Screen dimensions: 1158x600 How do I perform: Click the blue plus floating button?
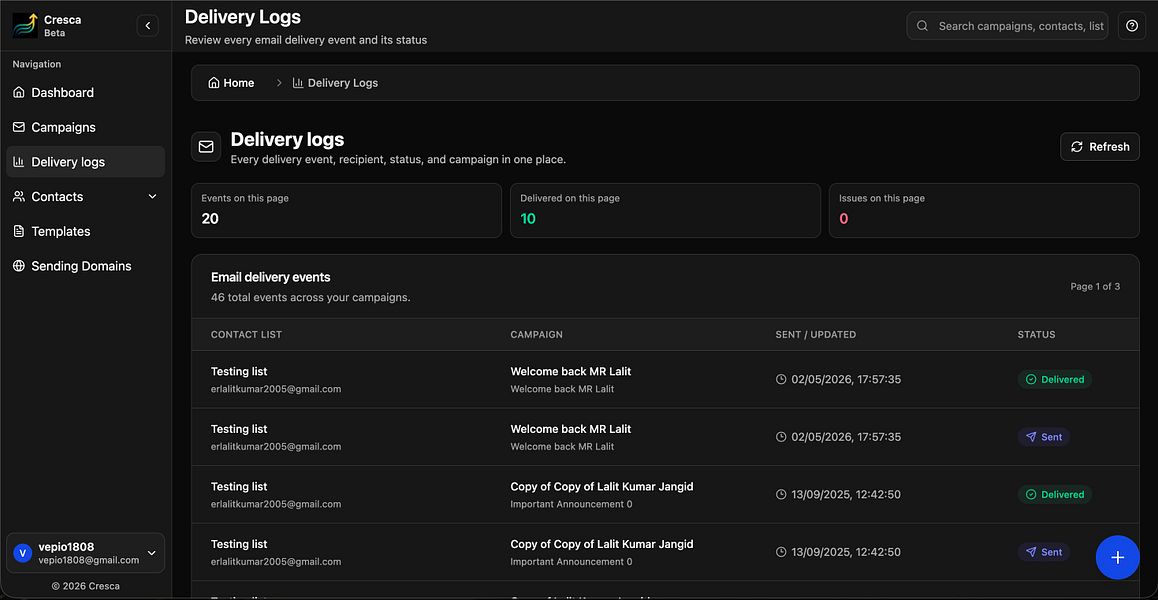point(1117,557)
